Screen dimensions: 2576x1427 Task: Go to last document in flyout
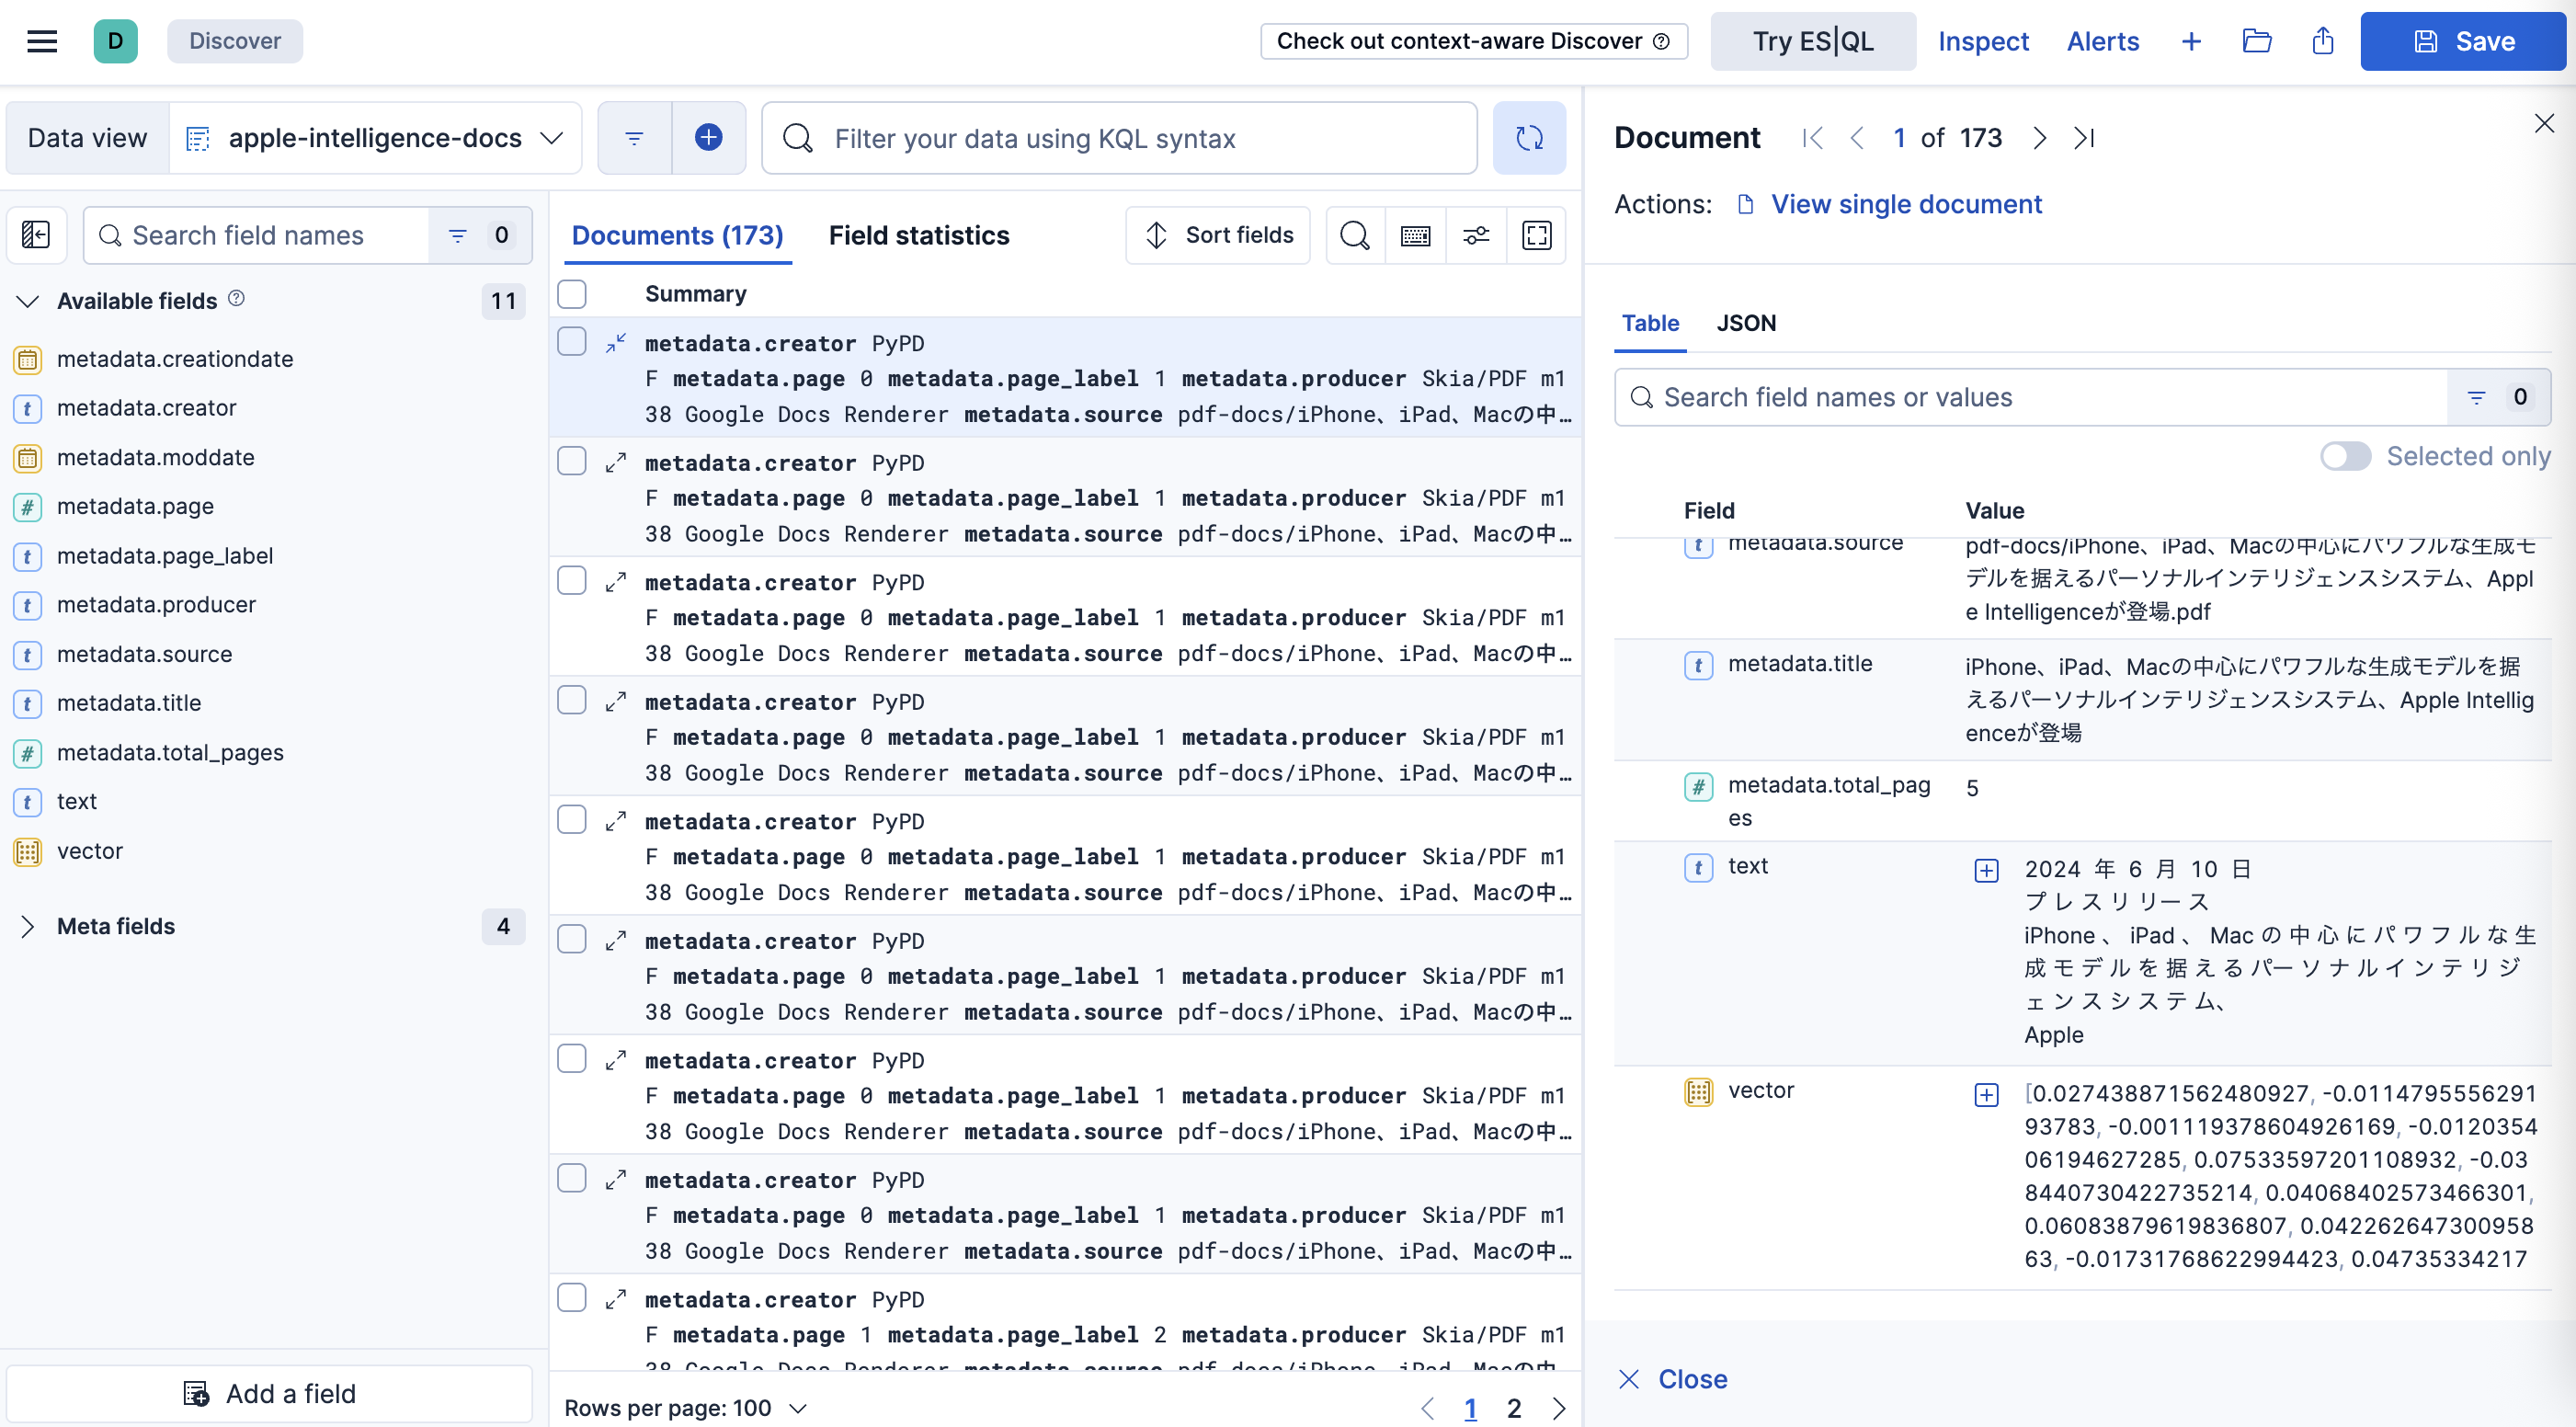(x=2084, y=138)
